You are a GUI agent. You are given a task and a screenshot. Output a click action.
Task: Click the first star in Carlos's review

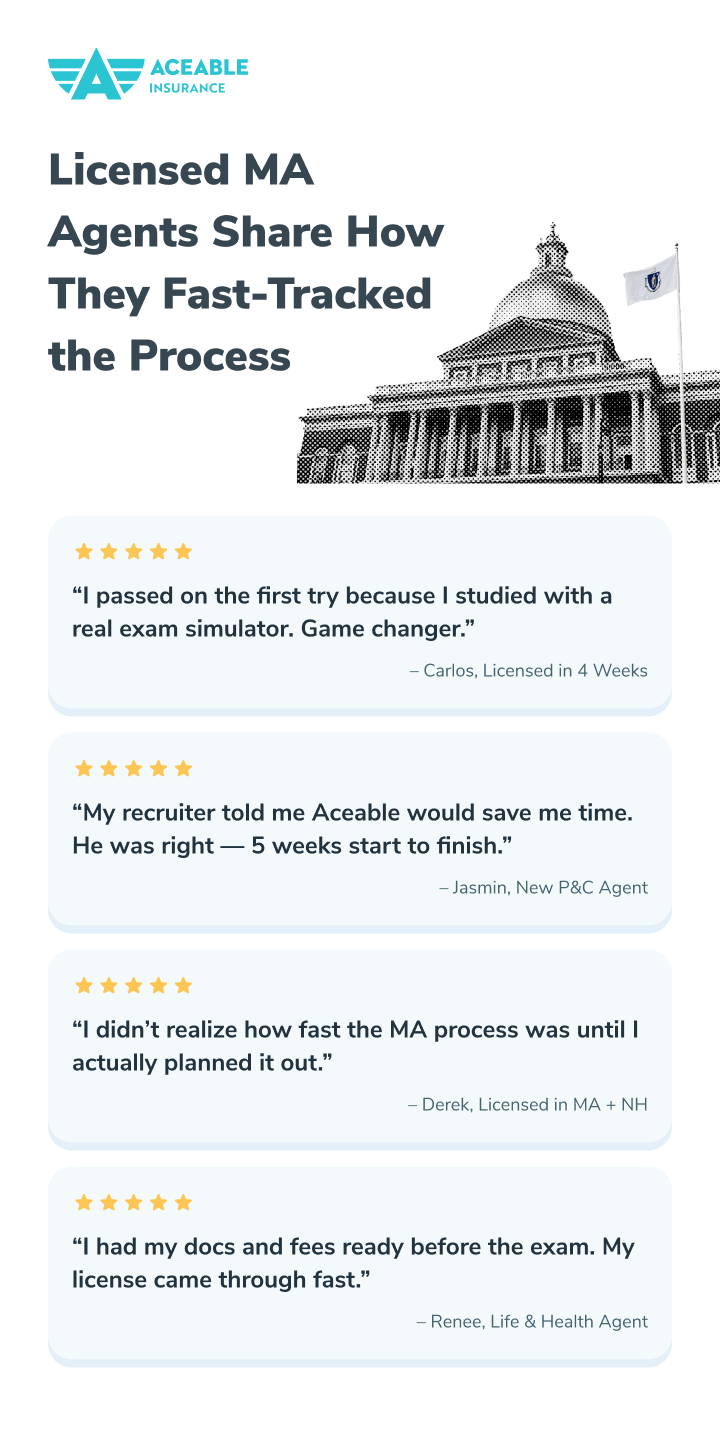pyautogui.click(x=84, y=551)
